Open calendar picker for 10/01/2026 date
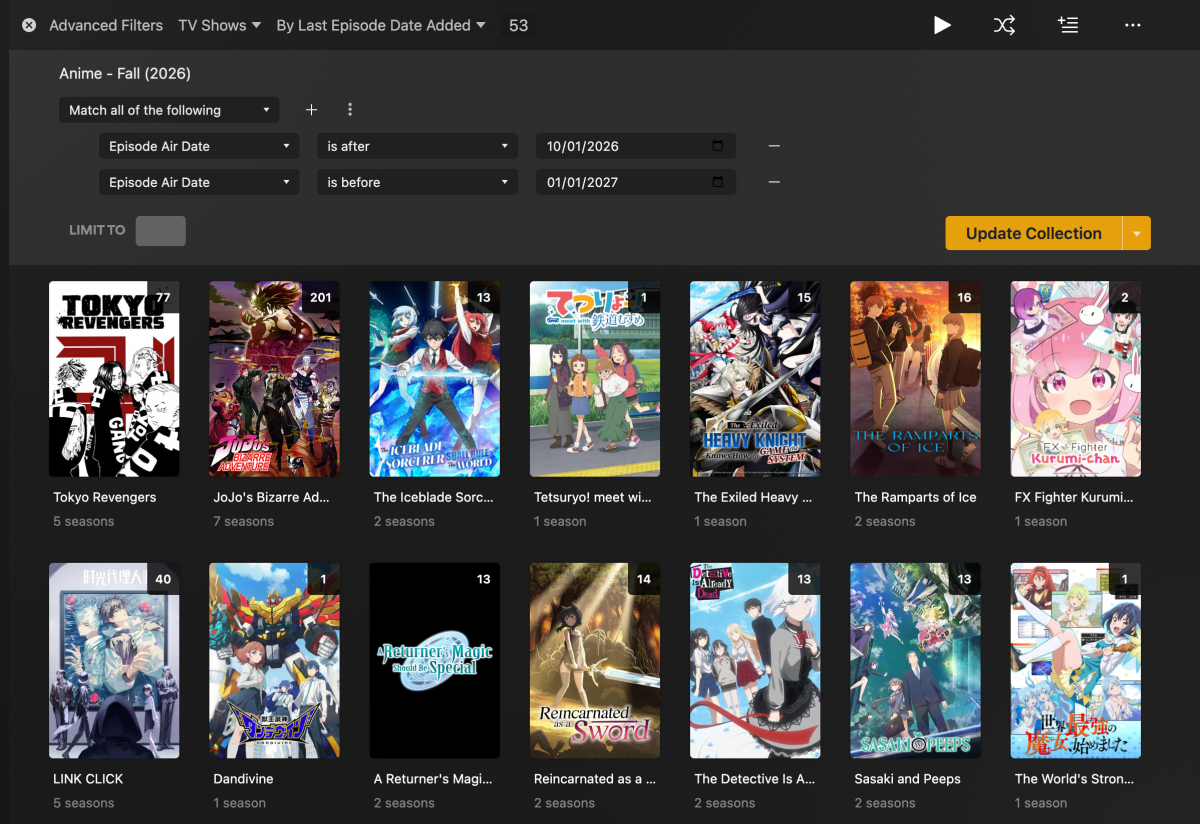The width and height of the screenshot is (1200, 824). click(718, 146)
